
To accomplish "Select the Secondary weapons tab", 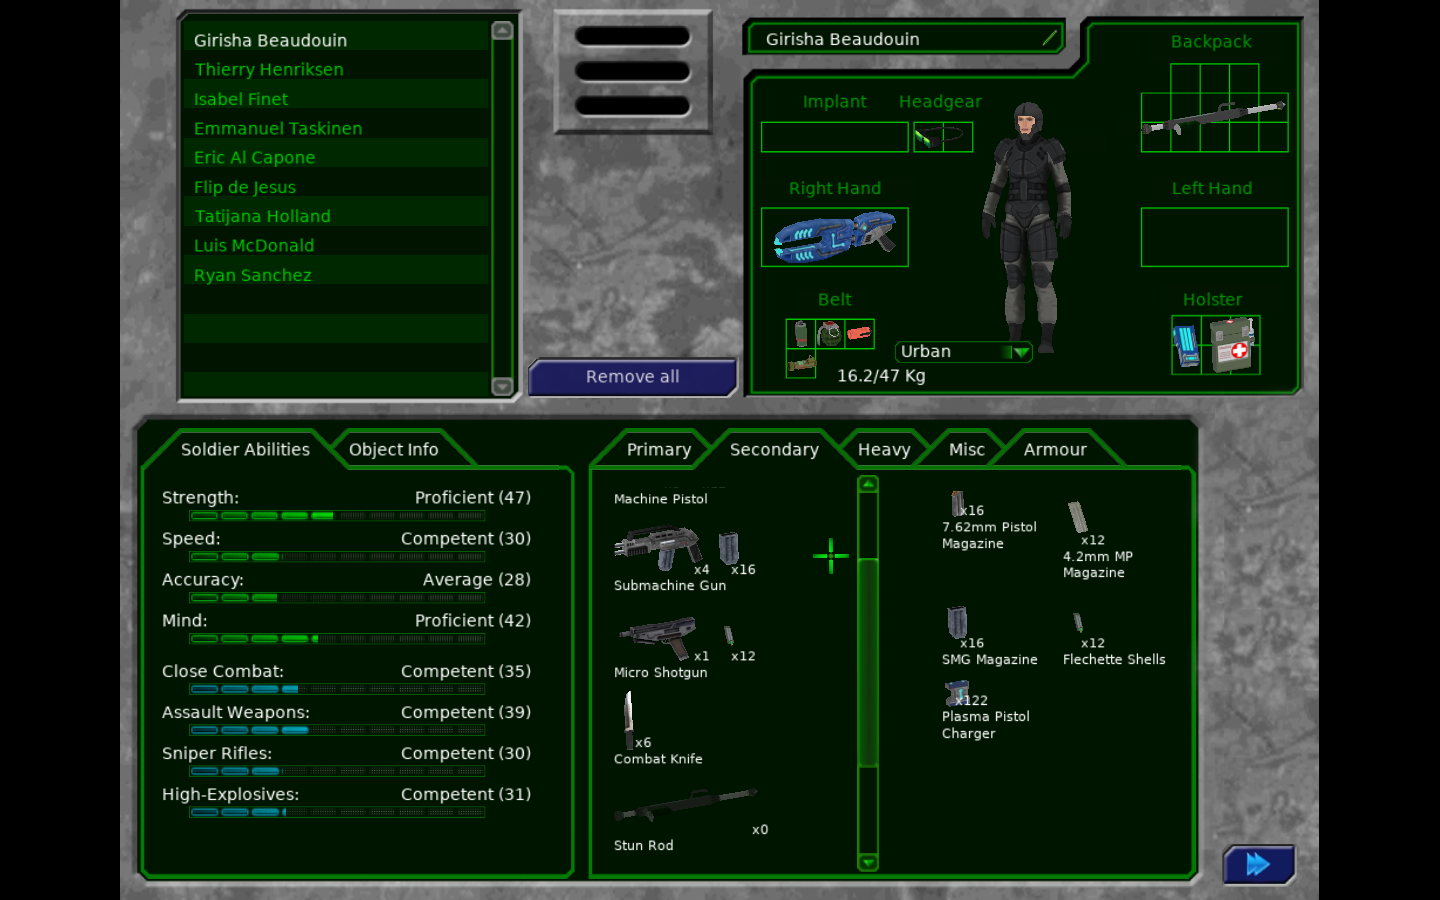I will [x=774, y=450].
